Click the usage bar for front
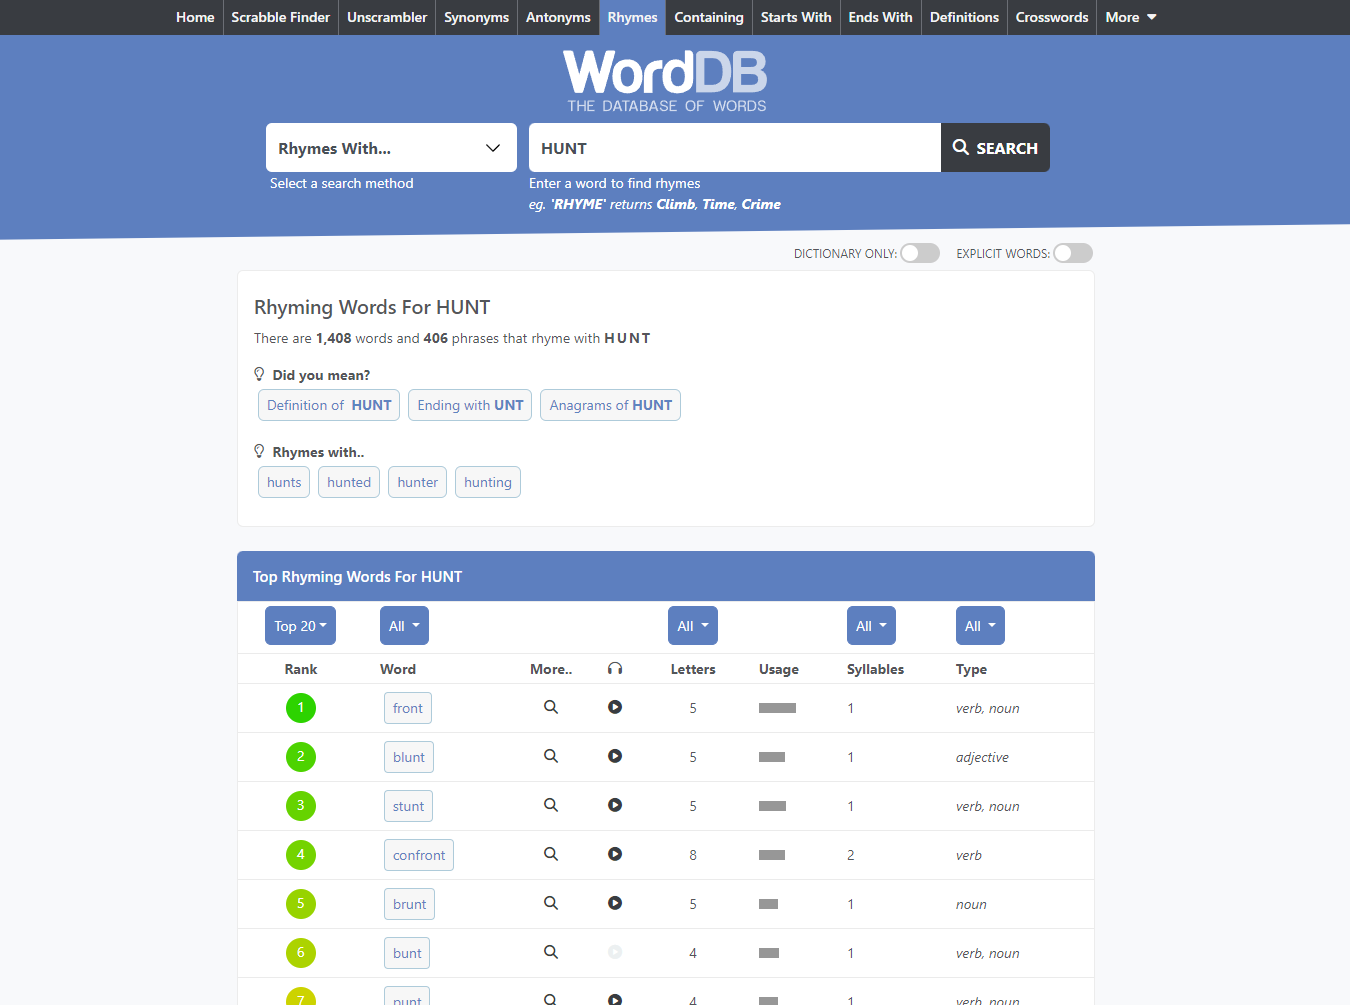 [777, 708]
